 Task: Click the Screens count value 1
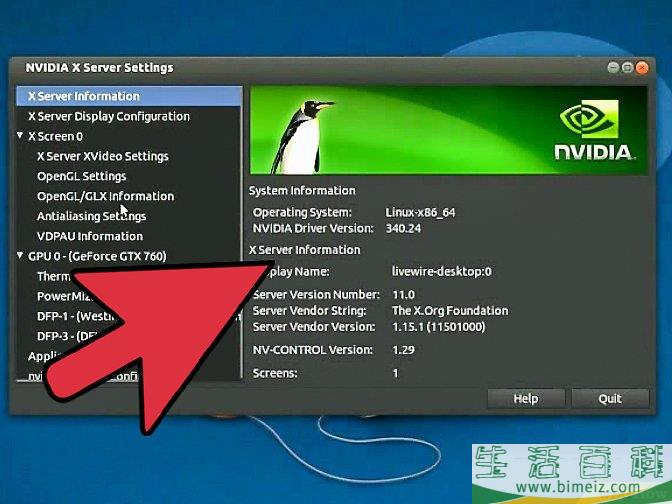(396, 373)
